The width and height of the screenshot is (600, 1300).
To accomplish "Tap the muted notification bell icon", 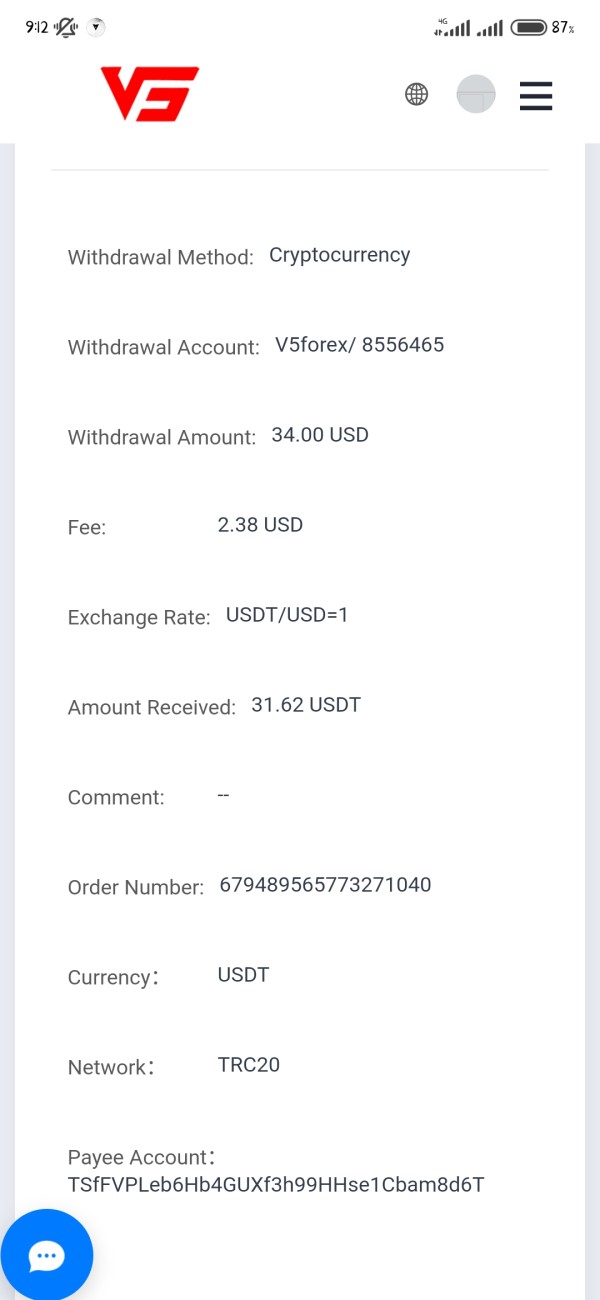I will (66, 28).
